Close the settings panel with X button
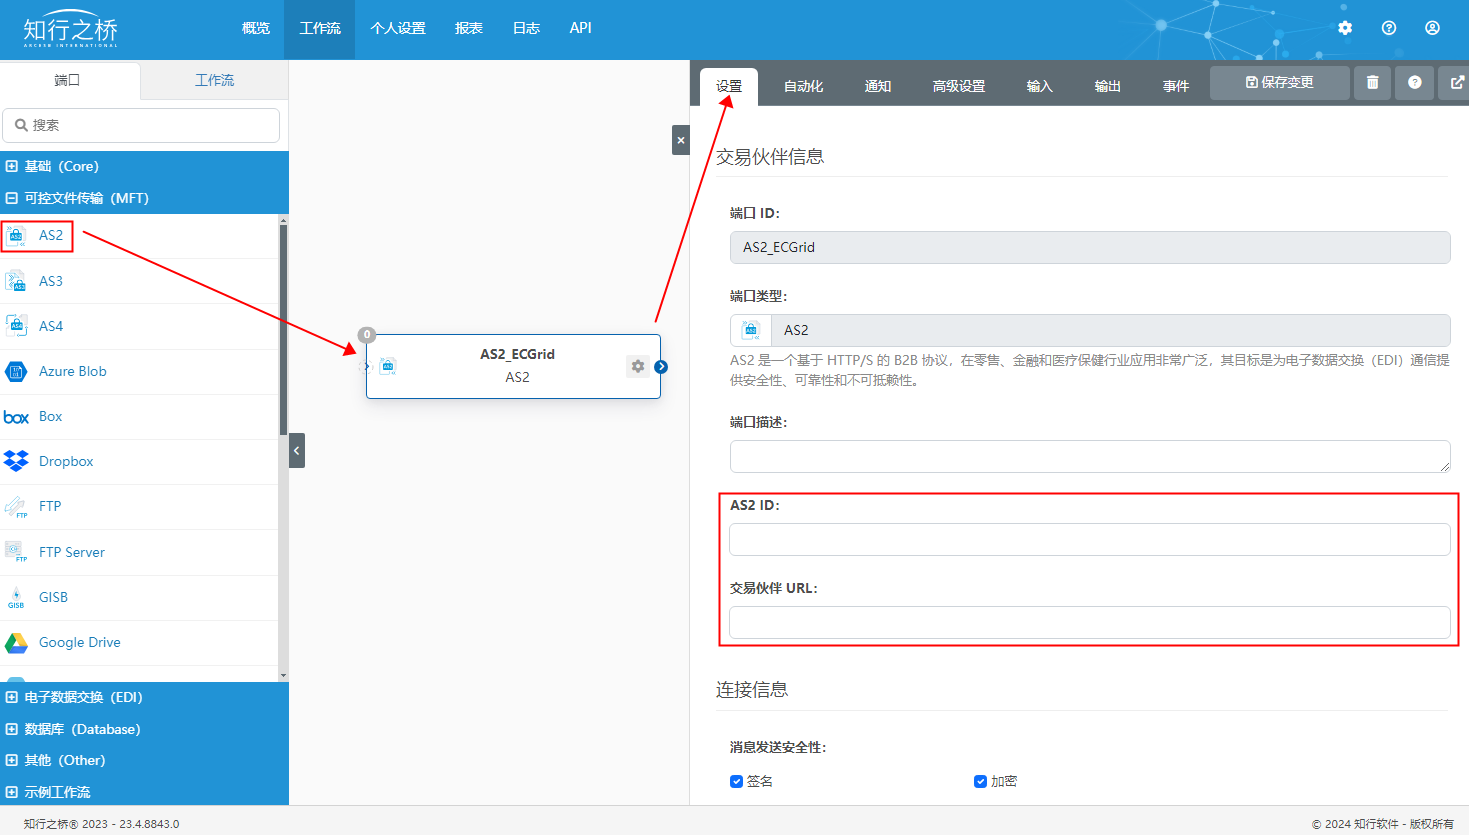 681,140
